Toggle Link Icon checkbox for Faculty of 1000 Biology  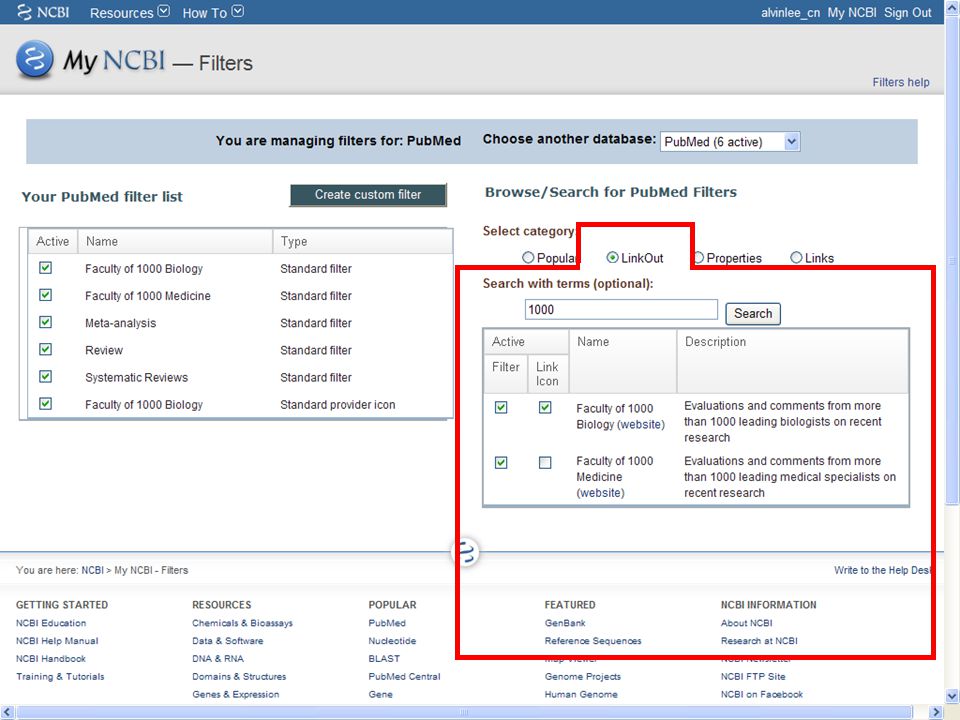[545, 407]
